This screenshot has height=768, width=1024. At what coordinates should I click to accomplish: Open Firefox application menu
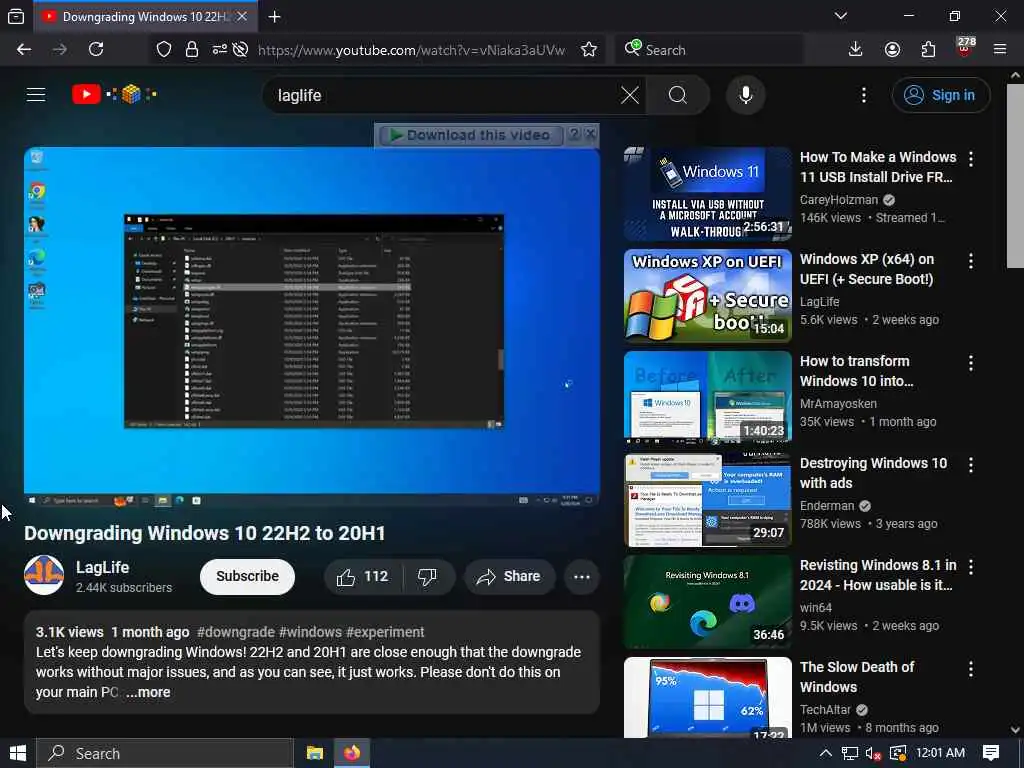pyautogui.click(x=1000, y=50)
